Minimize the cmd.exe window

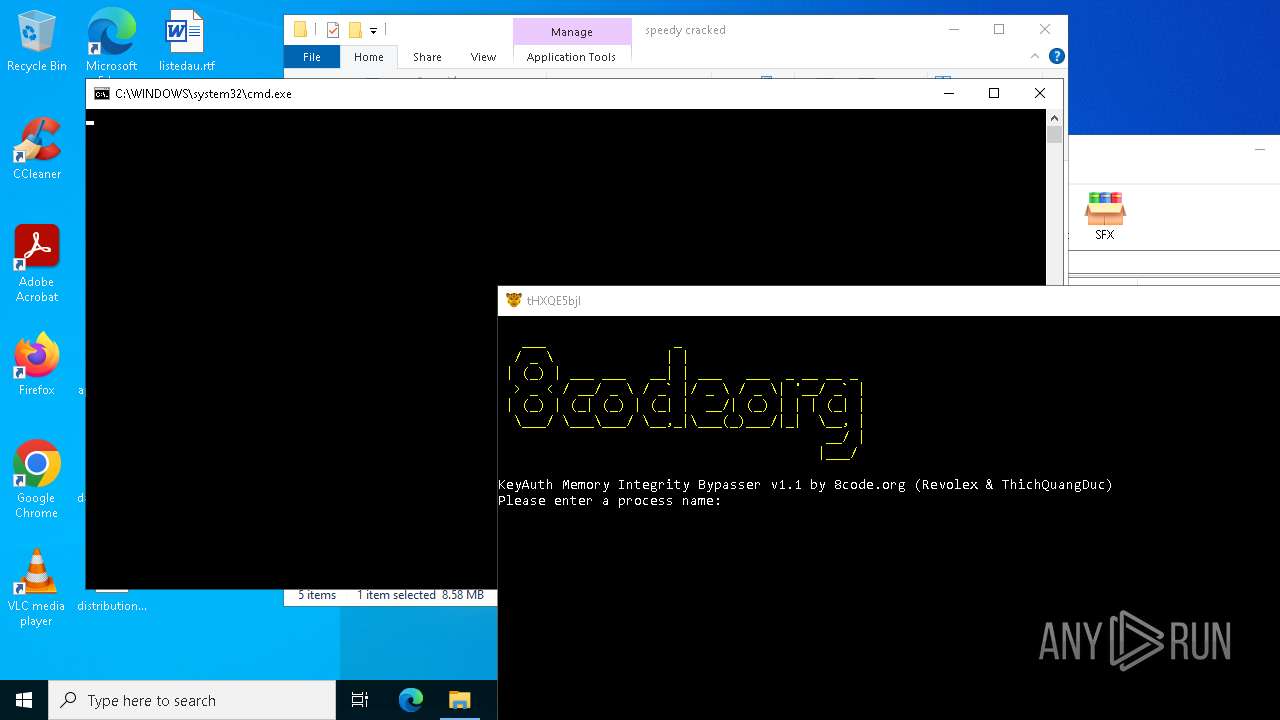pyautogui.click(x=949, y=93)
